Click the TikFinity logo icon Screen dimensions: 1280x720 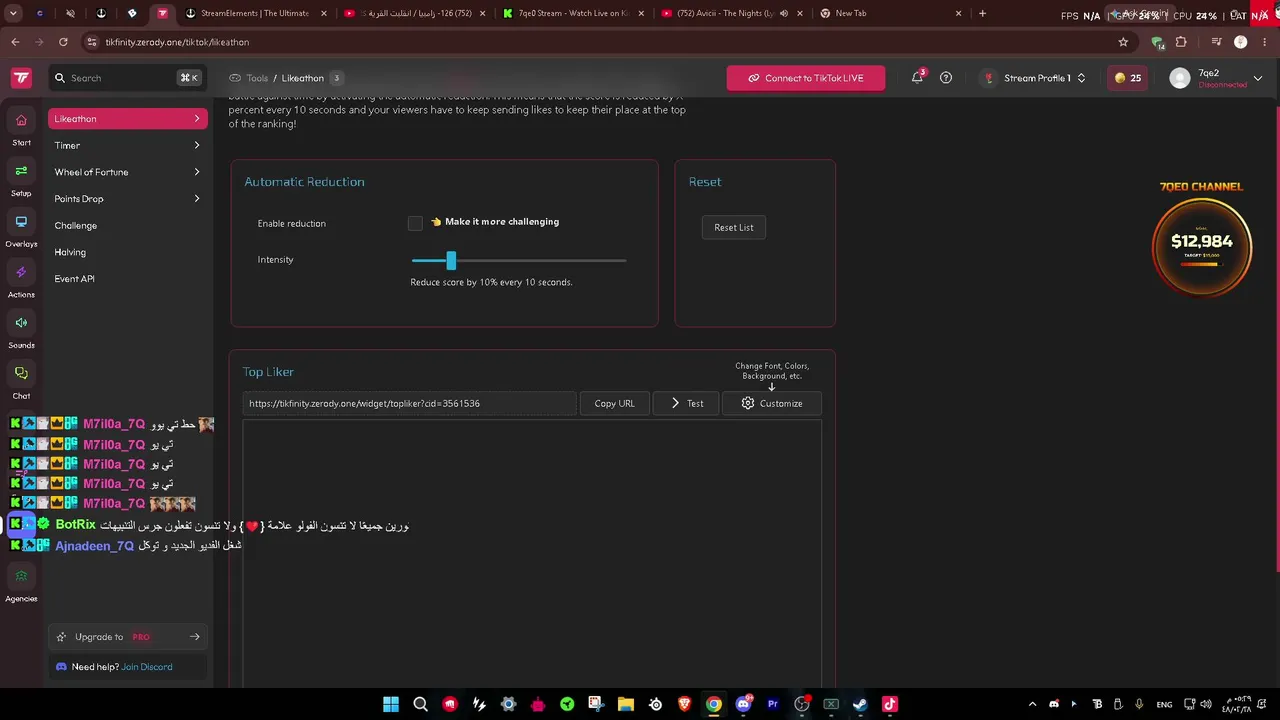point(21,78)
